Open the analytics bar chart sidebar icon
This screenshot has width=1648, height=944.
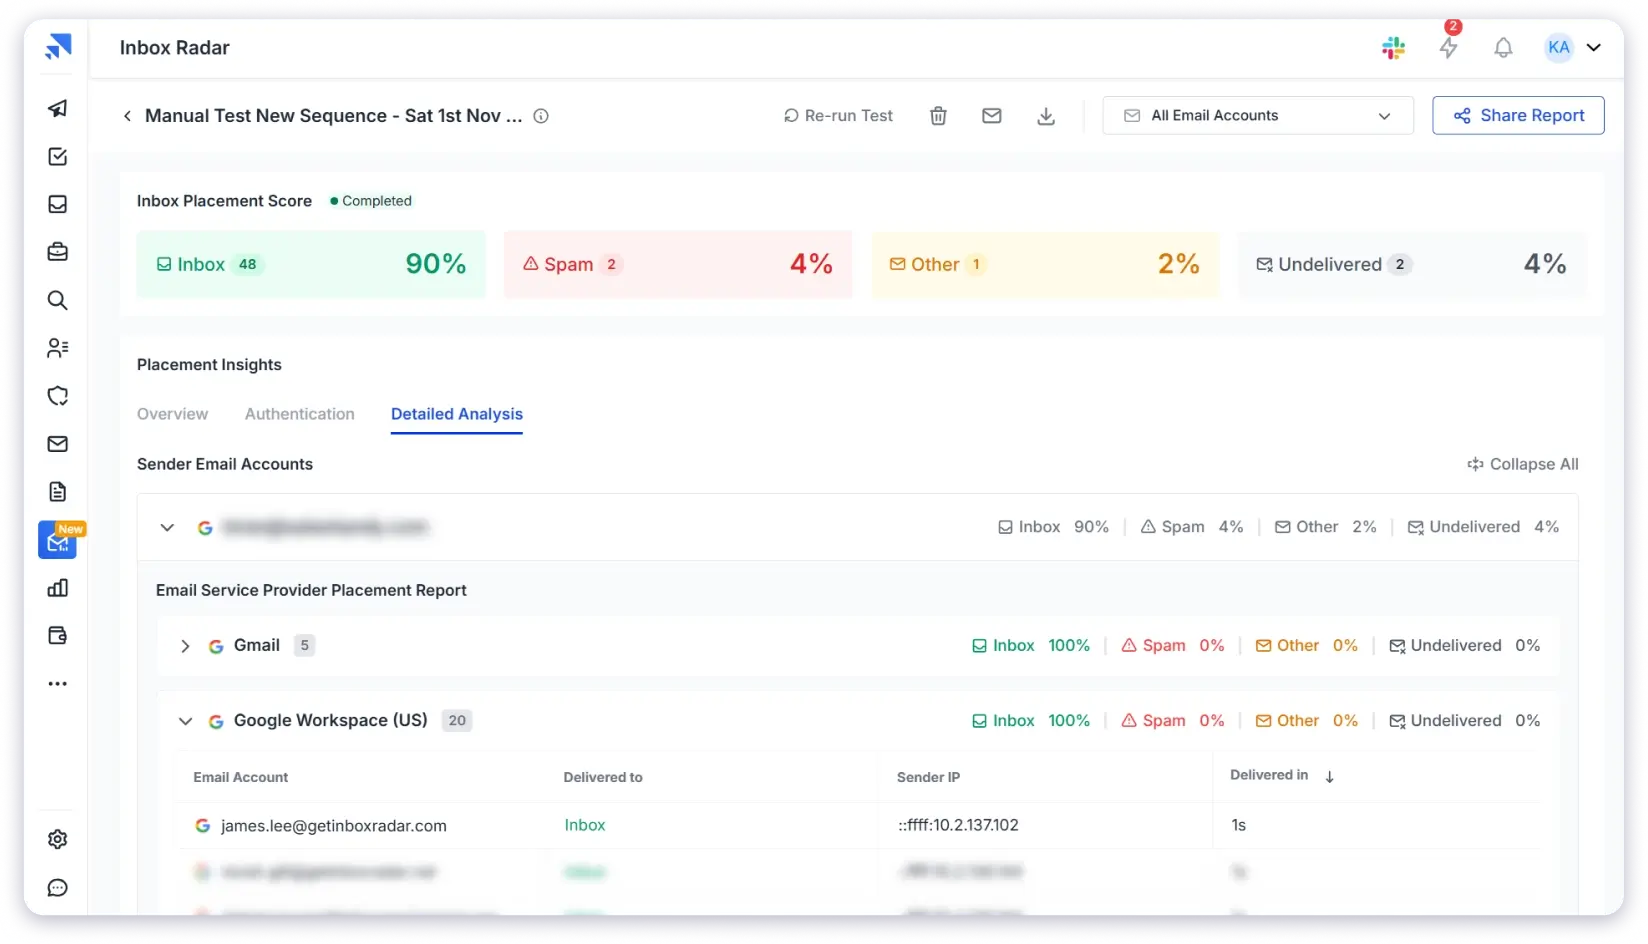point(58,588)
